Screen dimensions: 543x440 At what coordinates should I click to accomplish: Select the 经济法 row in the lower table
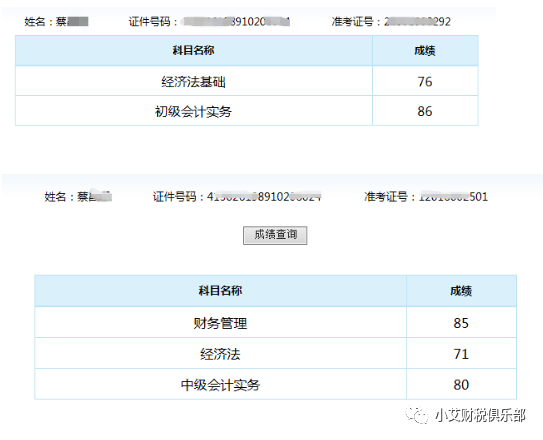[275, 353]
